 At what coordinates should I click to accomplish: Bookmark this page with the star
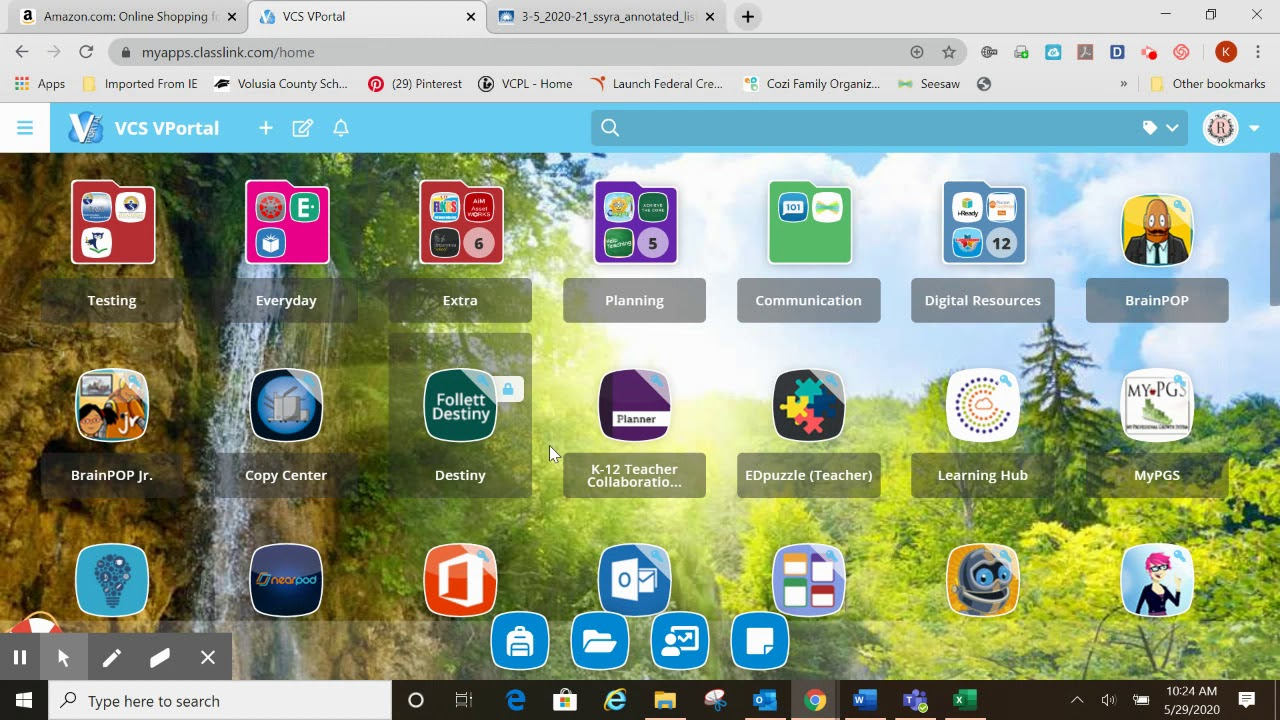949,52
